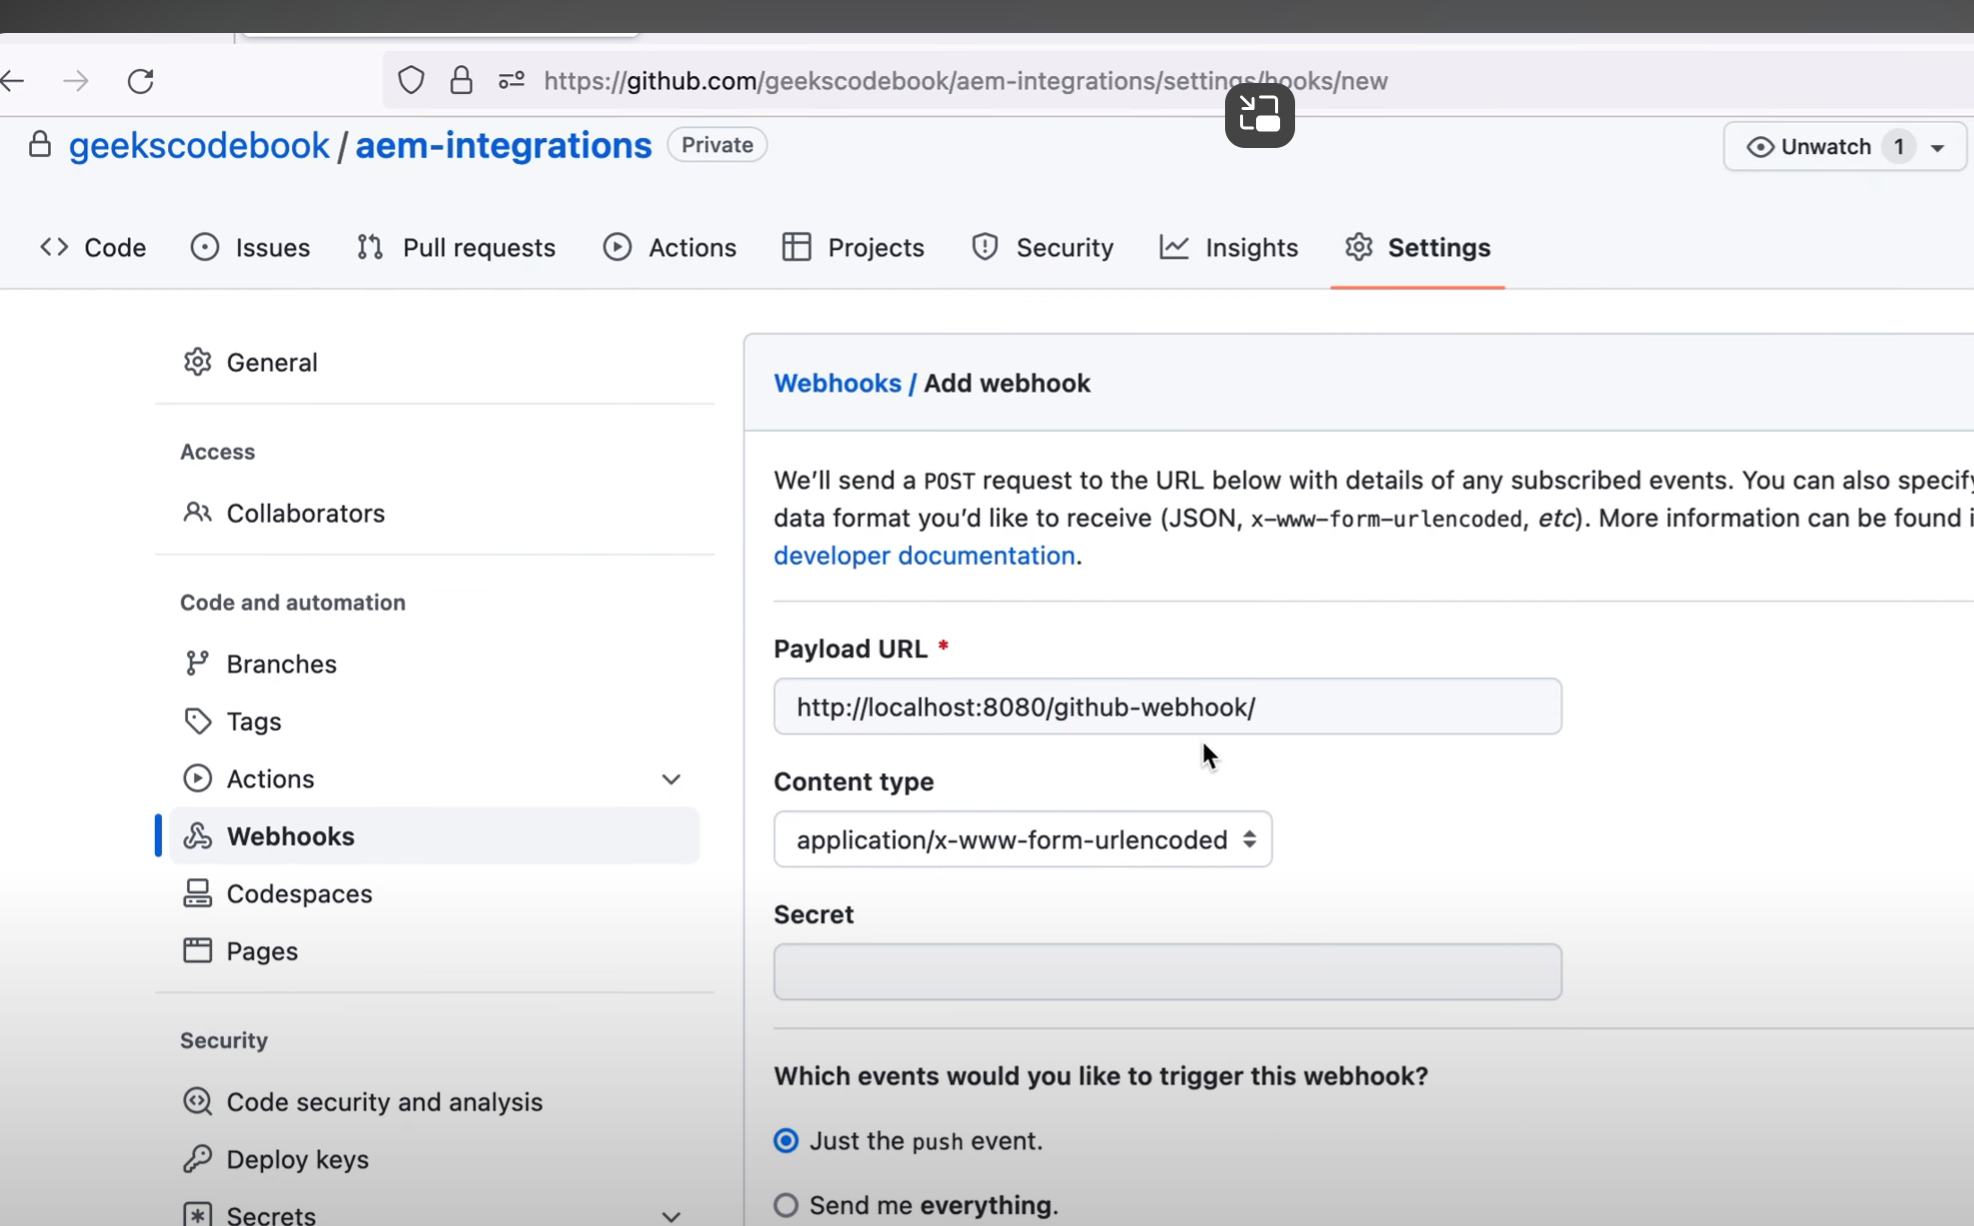Viewport: 1974px width, 1226px height.
Task: Open the Branches settings page
Action: pyautogui.click(x=436, y=664)
